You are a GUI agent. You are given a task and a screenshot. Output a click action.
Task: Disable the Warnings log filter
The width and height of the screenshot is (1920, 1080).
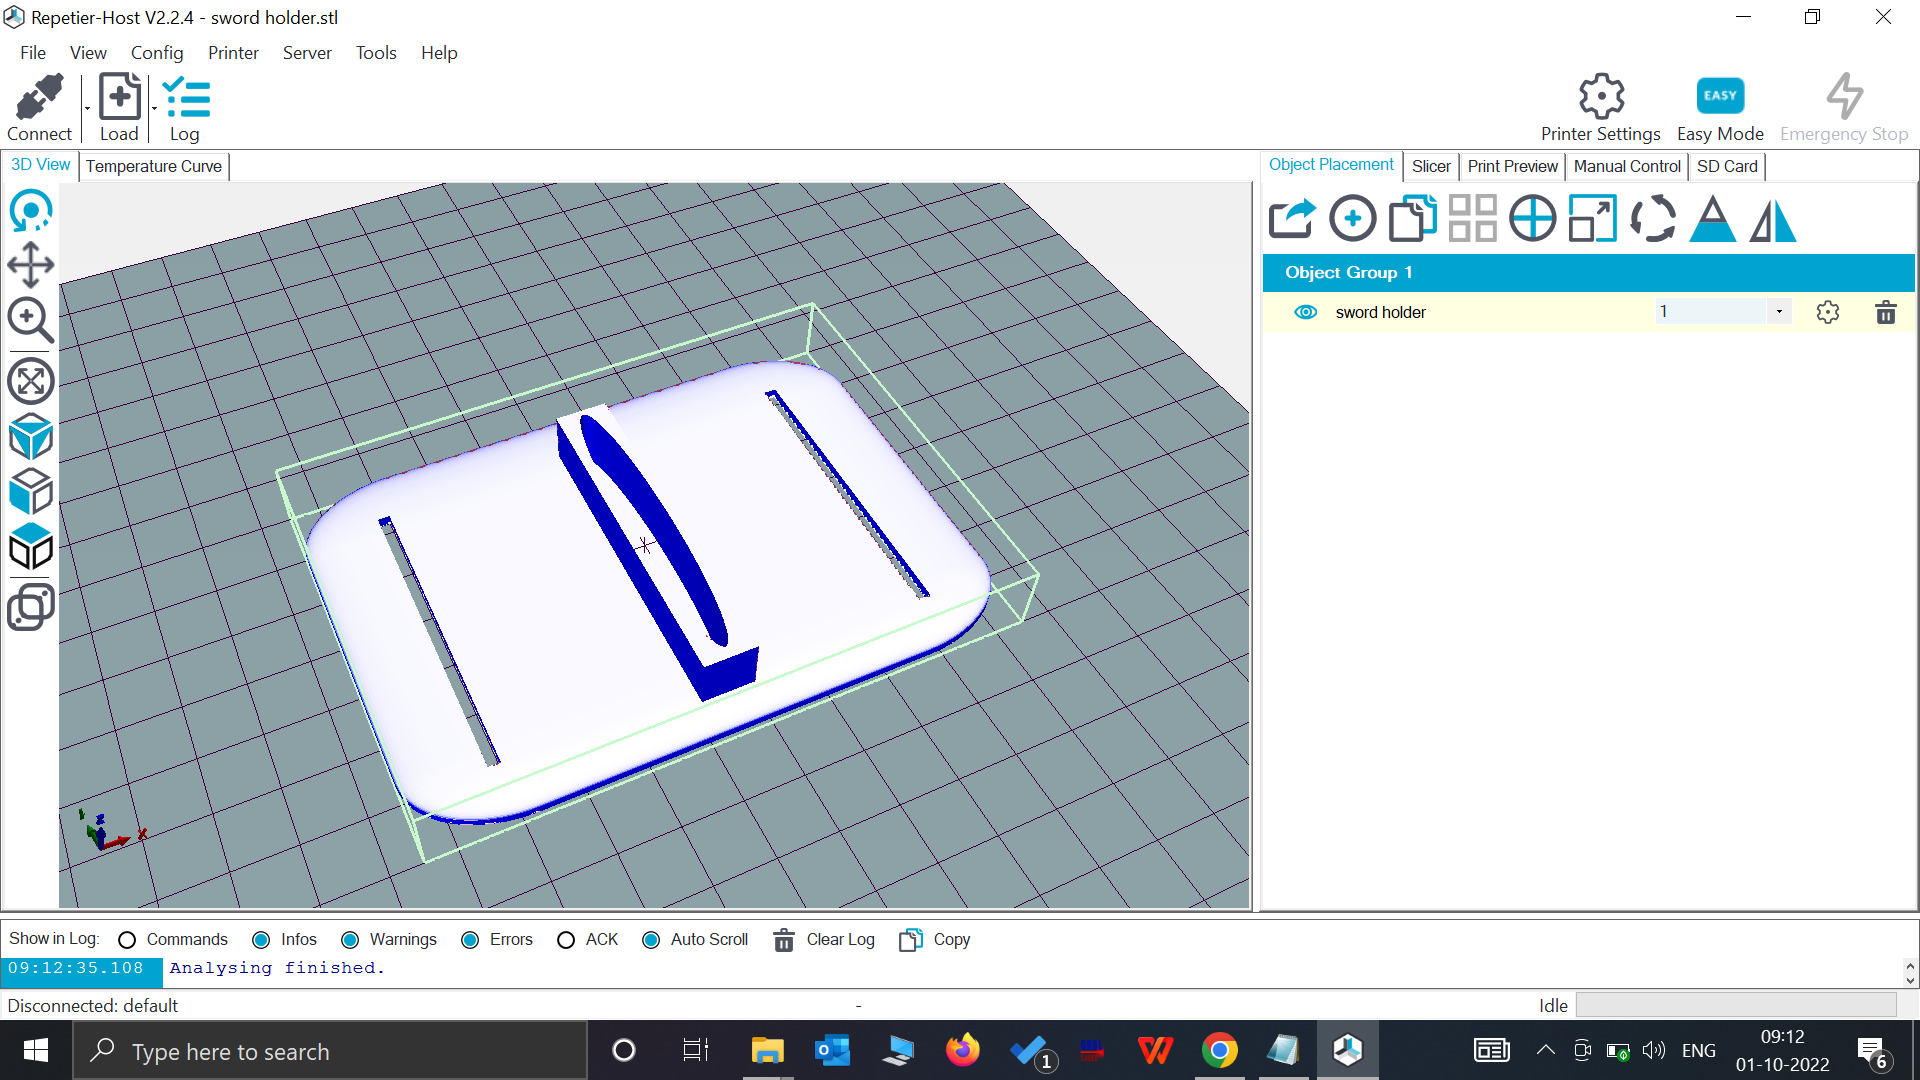[x=350, y=940]
